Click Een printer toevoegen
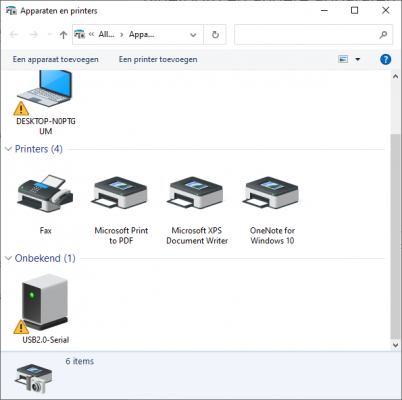 (158, 59)
